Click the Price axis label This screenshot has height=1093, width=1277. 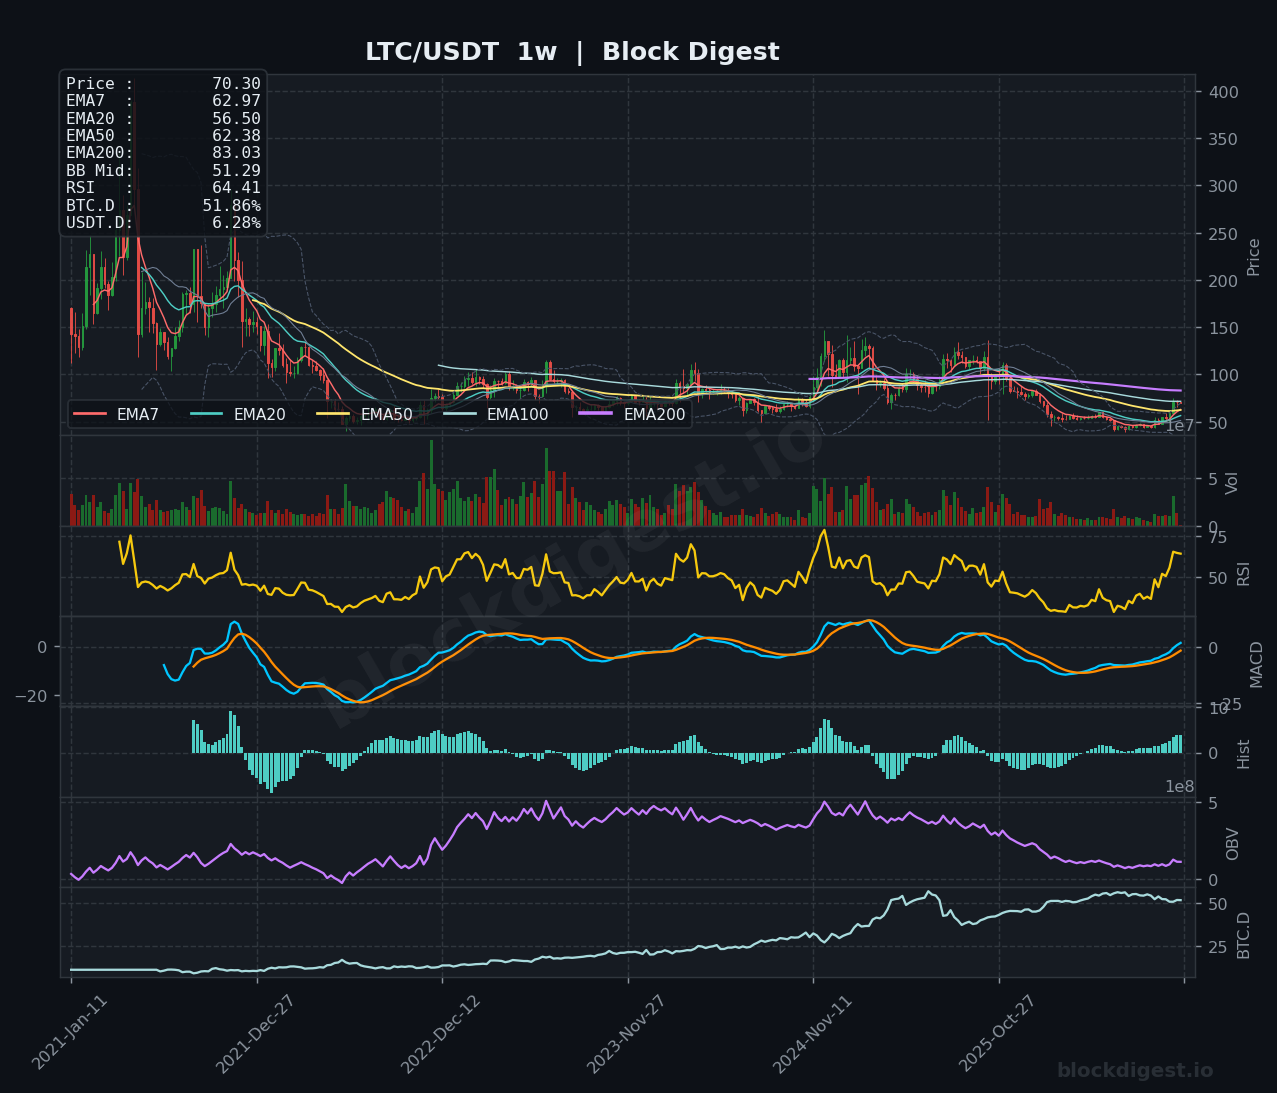[x=1253, y=257]
